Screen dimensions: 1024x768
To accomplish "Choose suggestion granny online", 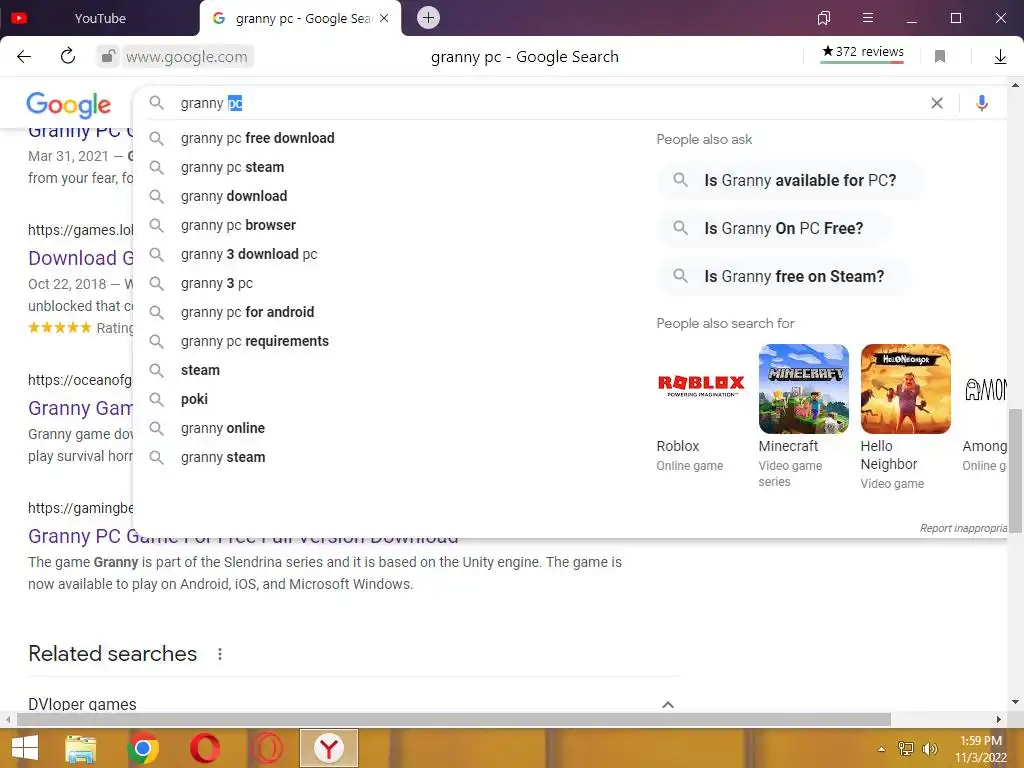I will point(223,428).
